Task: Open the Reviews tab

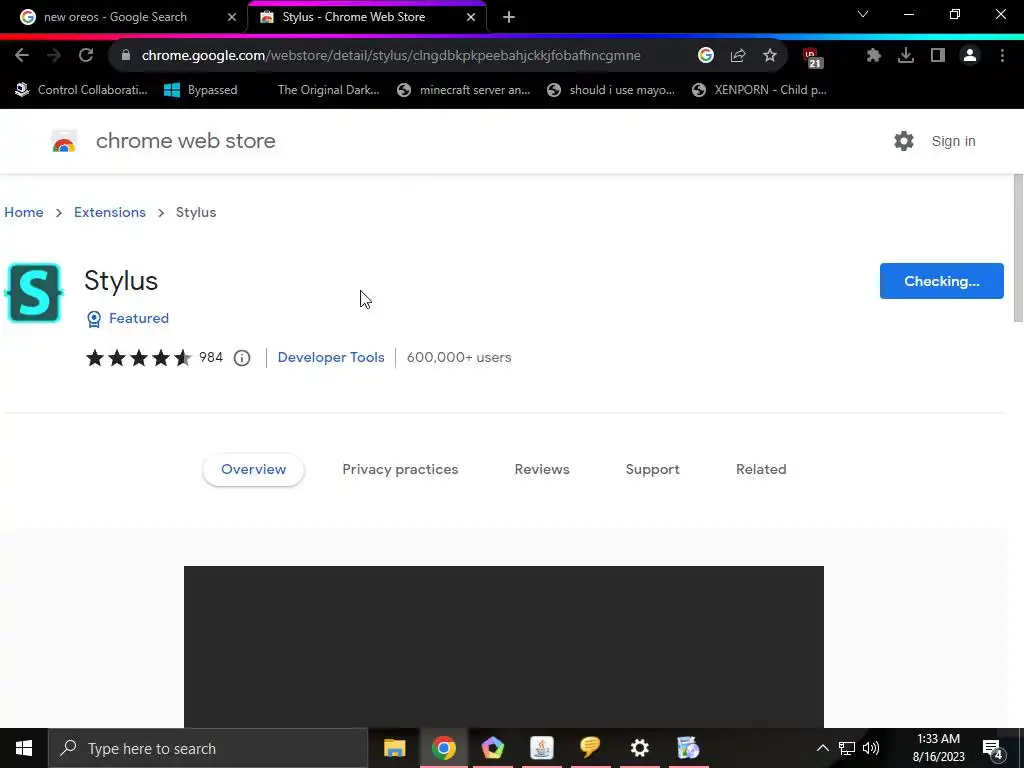Action: (x=542, y=470)
